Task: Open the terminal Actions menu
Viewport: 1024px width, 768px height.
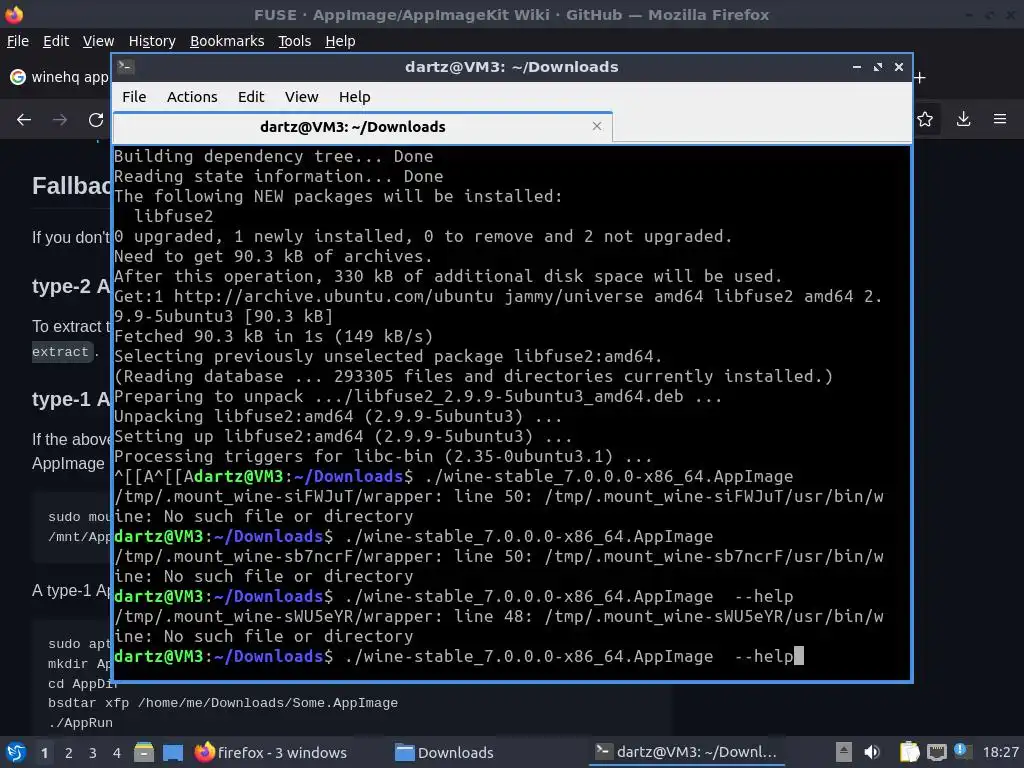Action: pyautogui.click(x=192, y=97)
